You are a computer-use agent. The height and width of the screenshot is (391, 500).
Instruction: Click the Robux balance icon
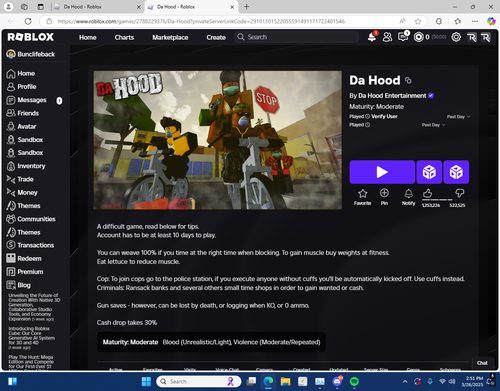(418, 37)
